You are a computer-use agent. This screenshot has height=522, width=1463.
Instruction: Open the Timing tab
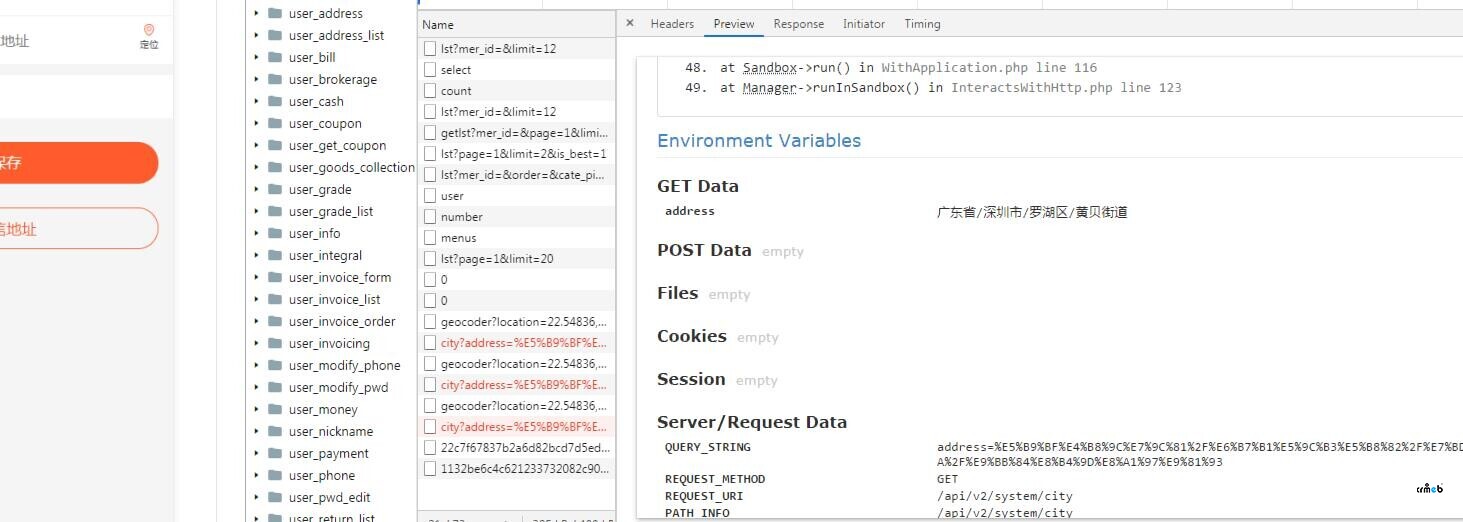922,24
